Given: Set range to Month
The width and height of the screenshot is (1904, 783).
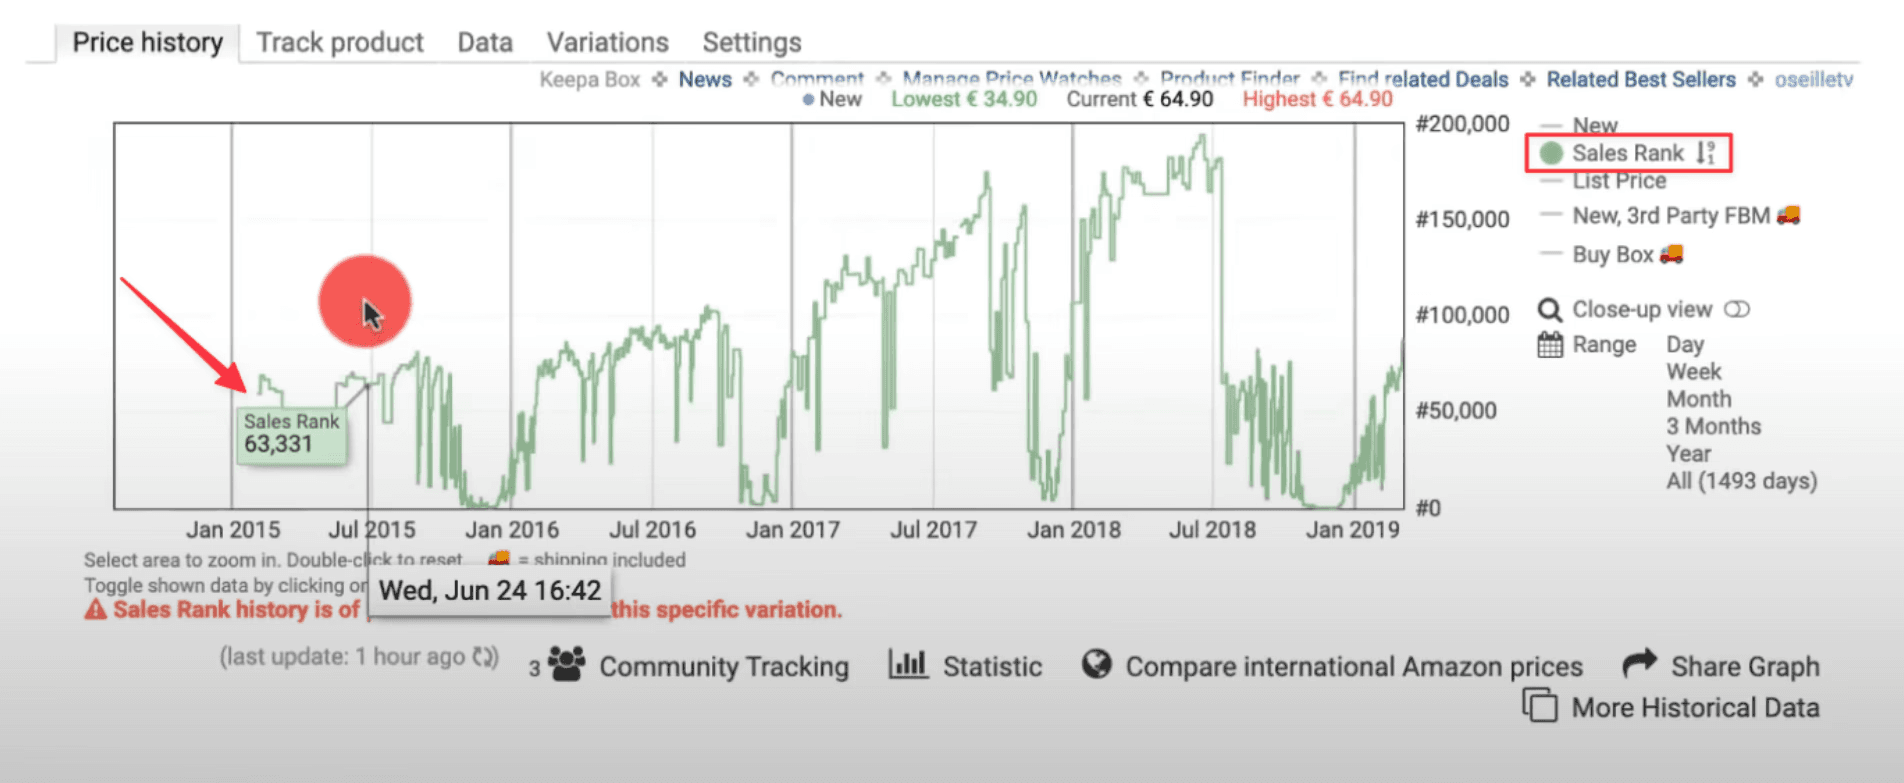Looking at the screenshot, I should (1698, 399).
